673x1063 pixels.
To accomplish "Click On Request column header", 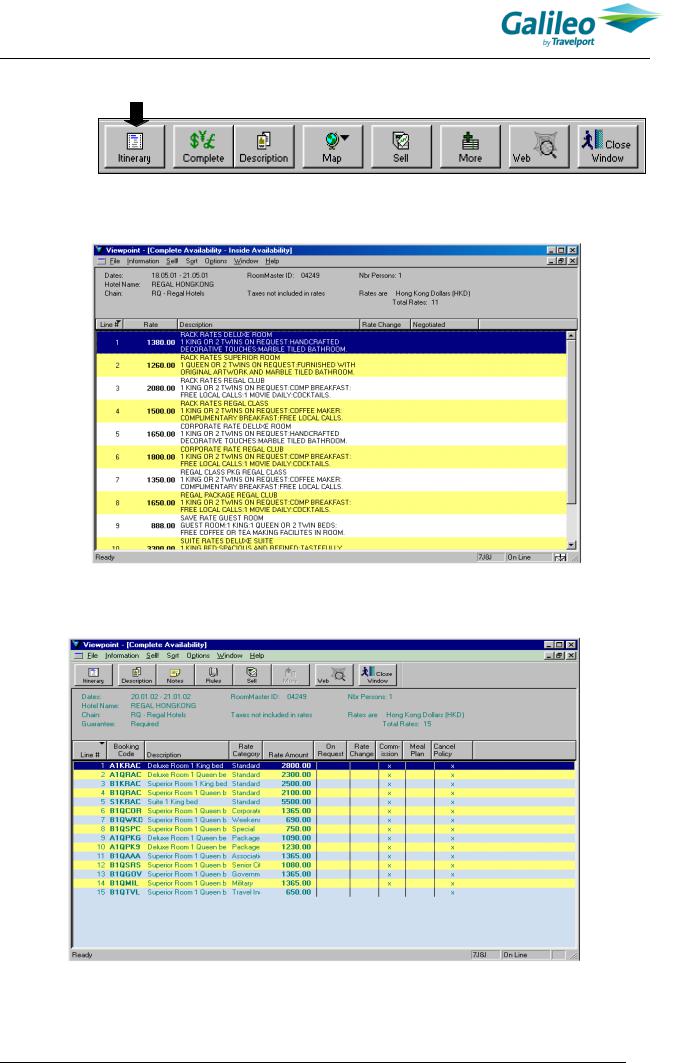I will [x=331, y=750].
